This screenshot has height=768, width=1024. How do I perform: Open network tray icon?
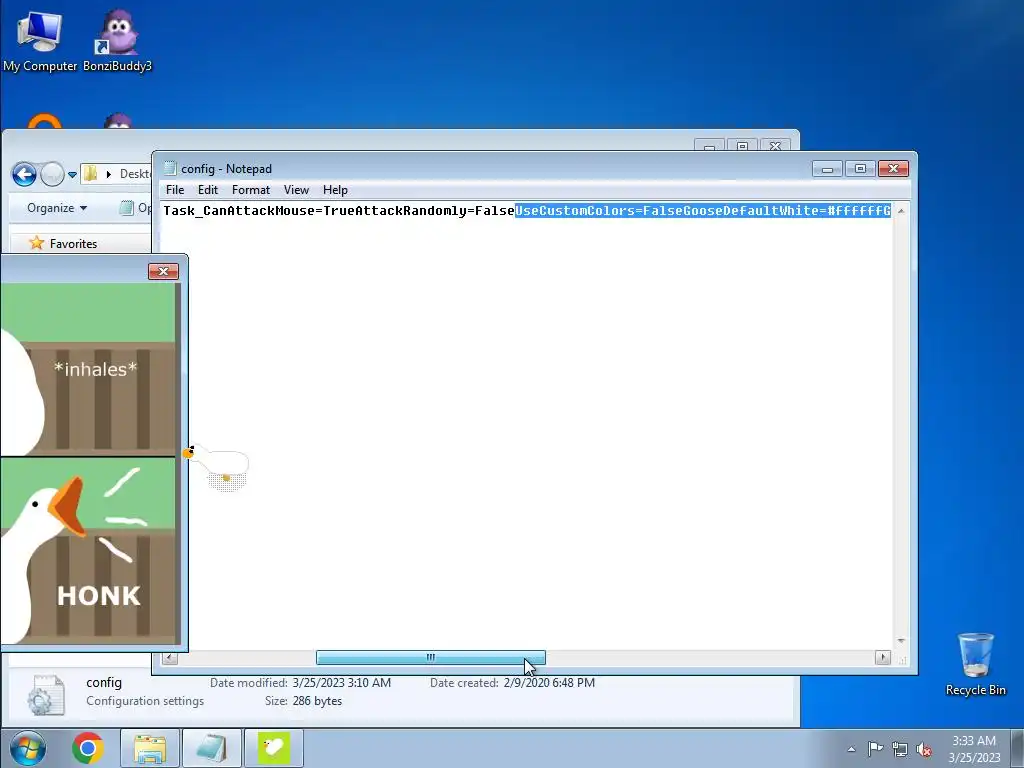(900, 749)
